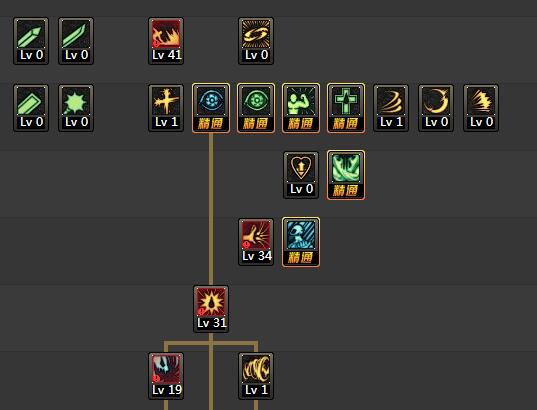Click the blue skull mastered skill icon
The width and height of the screenshot is (537, 410).
point(301,242)
